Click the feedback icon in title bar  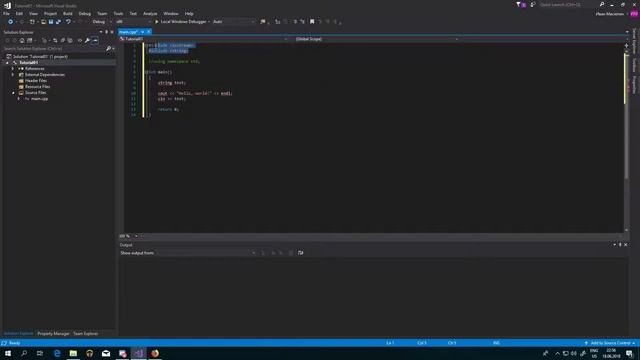point(533,5)
